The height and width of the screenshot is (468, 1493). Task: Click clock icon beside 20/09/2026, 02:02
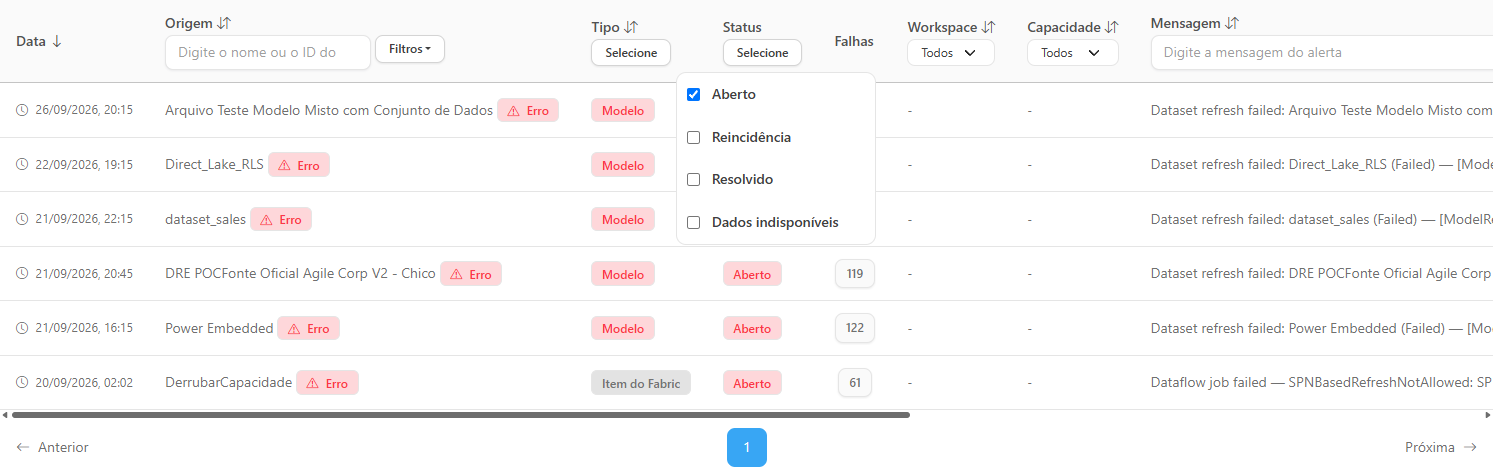click(22, 383)
